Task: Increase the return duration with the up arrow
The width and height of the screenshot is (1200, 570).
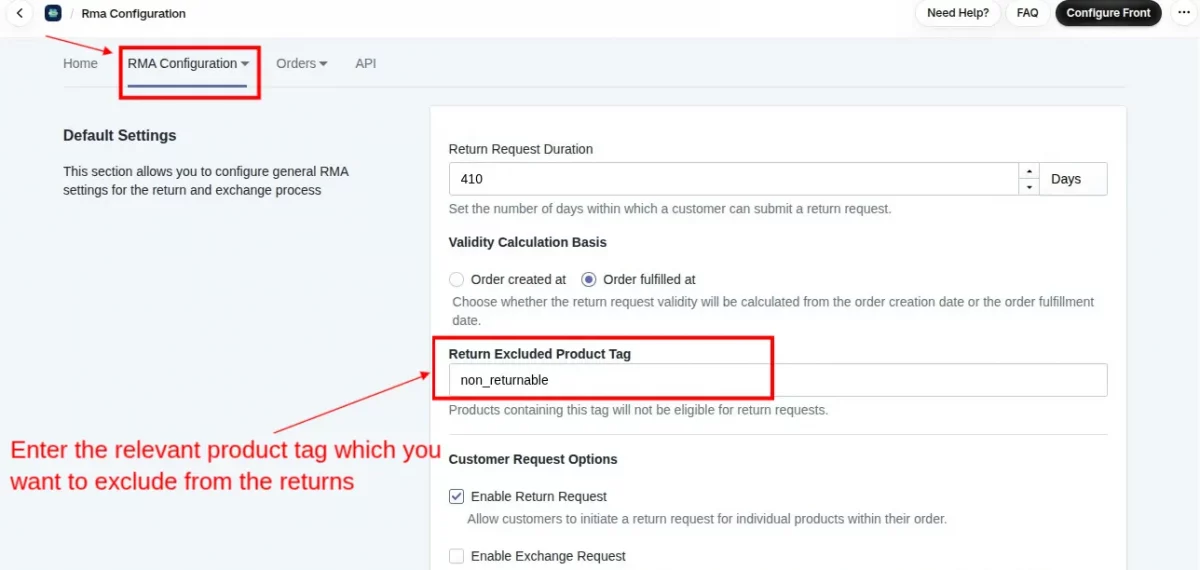Action: coord(1028,171)
